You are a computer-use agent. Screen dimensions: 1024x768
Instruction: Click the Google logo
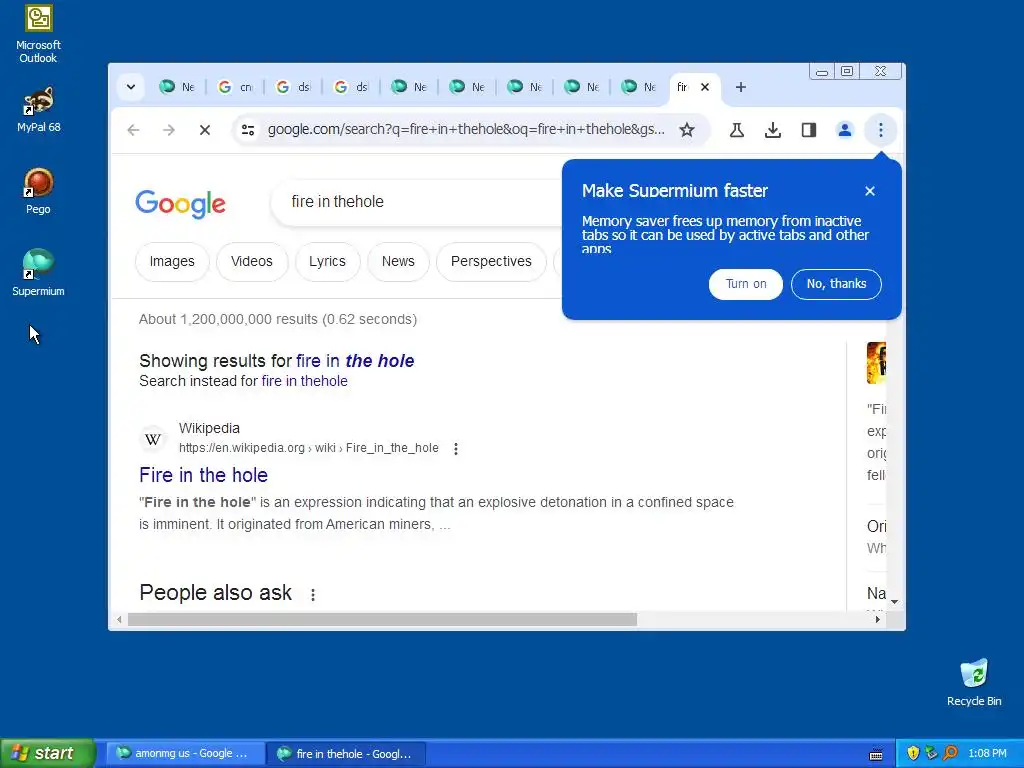(180, 204)
